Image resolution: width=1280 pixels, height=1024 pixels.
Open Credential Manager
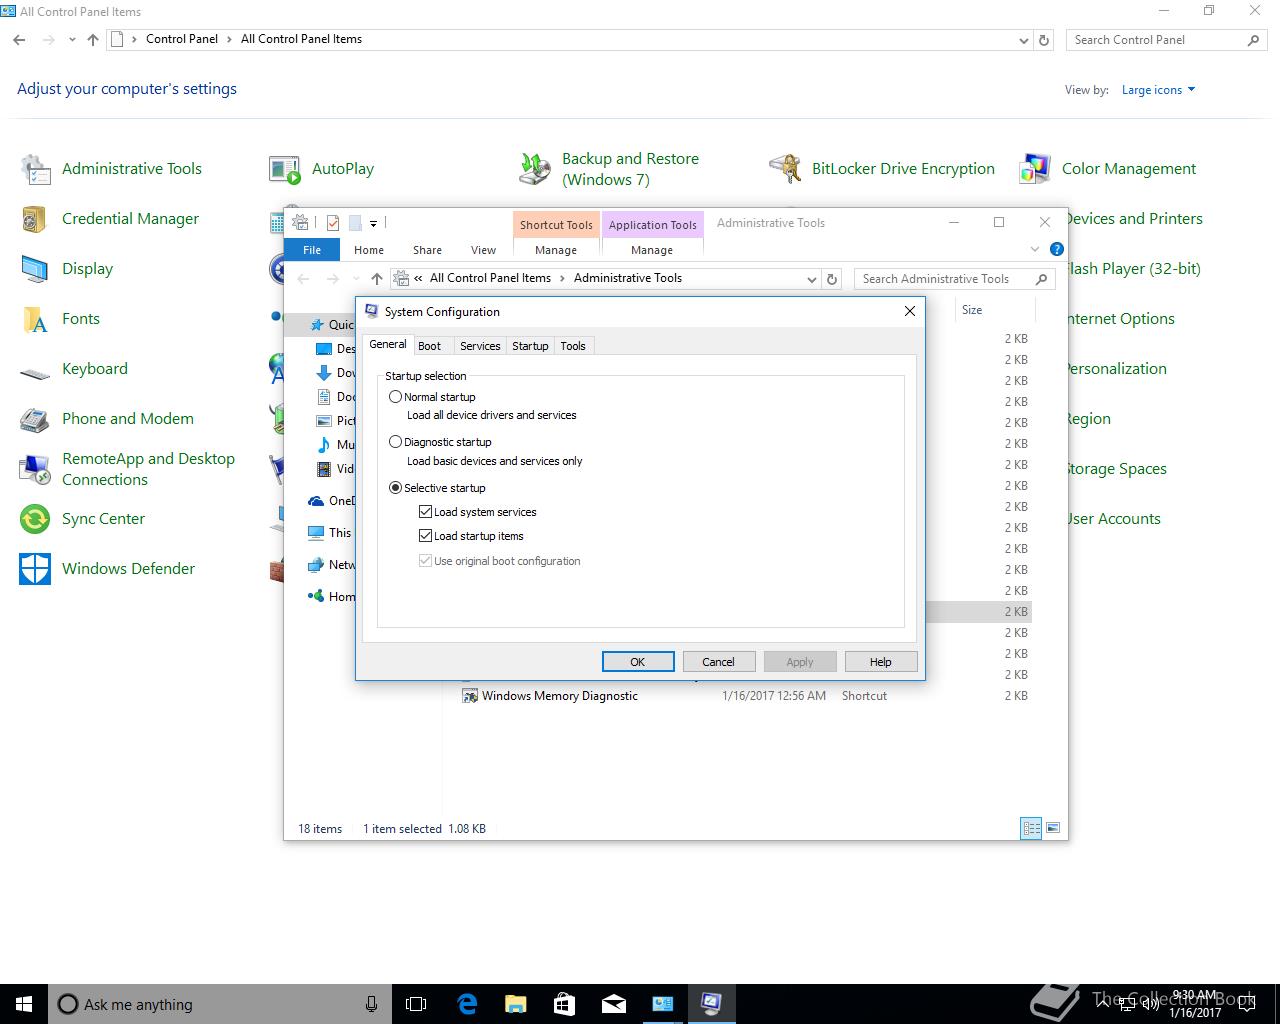(x=110, y=219)
